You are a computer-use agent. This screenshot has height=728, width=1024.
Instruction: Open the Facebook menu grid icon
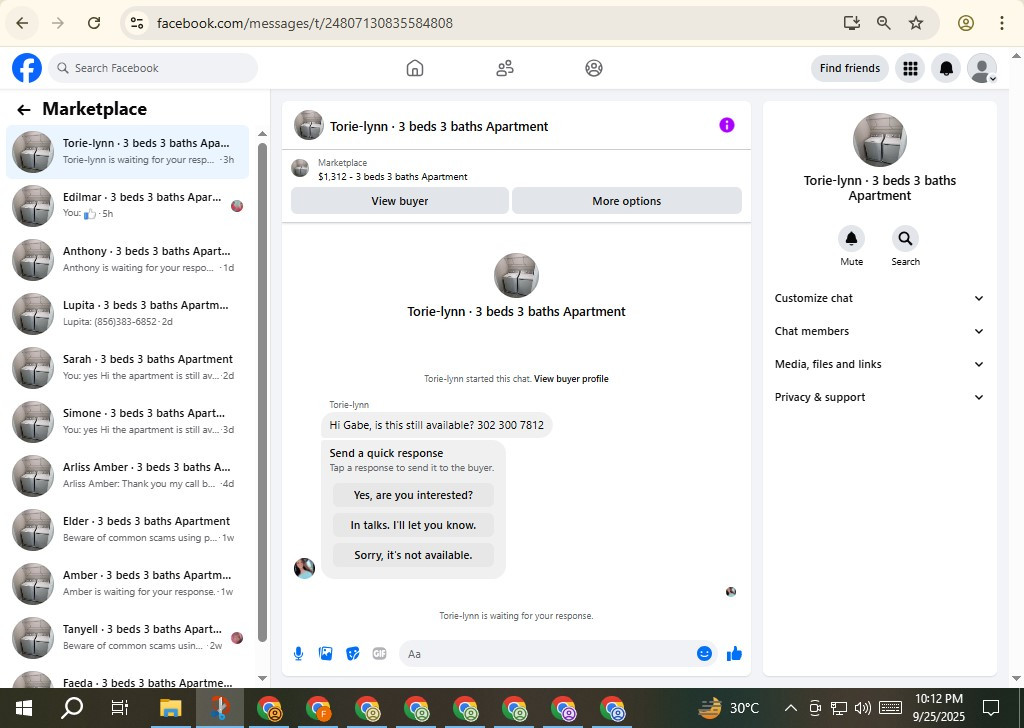pos(910,68)
